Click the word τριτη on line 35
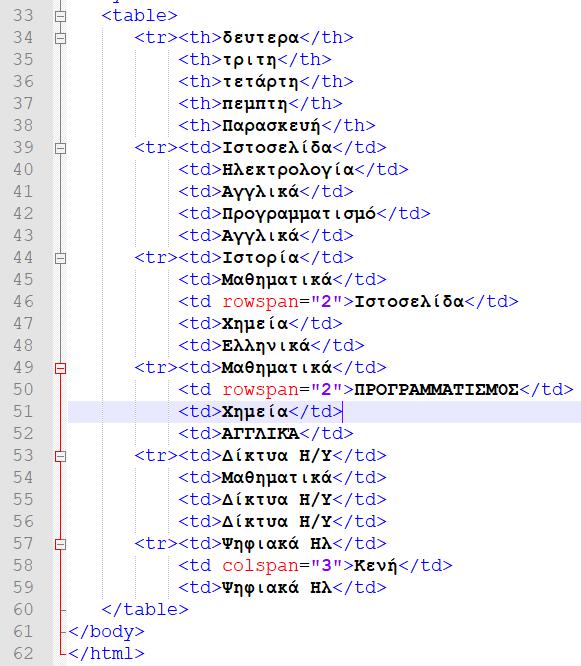Viewport: 581px width, 666px height. 250,60
